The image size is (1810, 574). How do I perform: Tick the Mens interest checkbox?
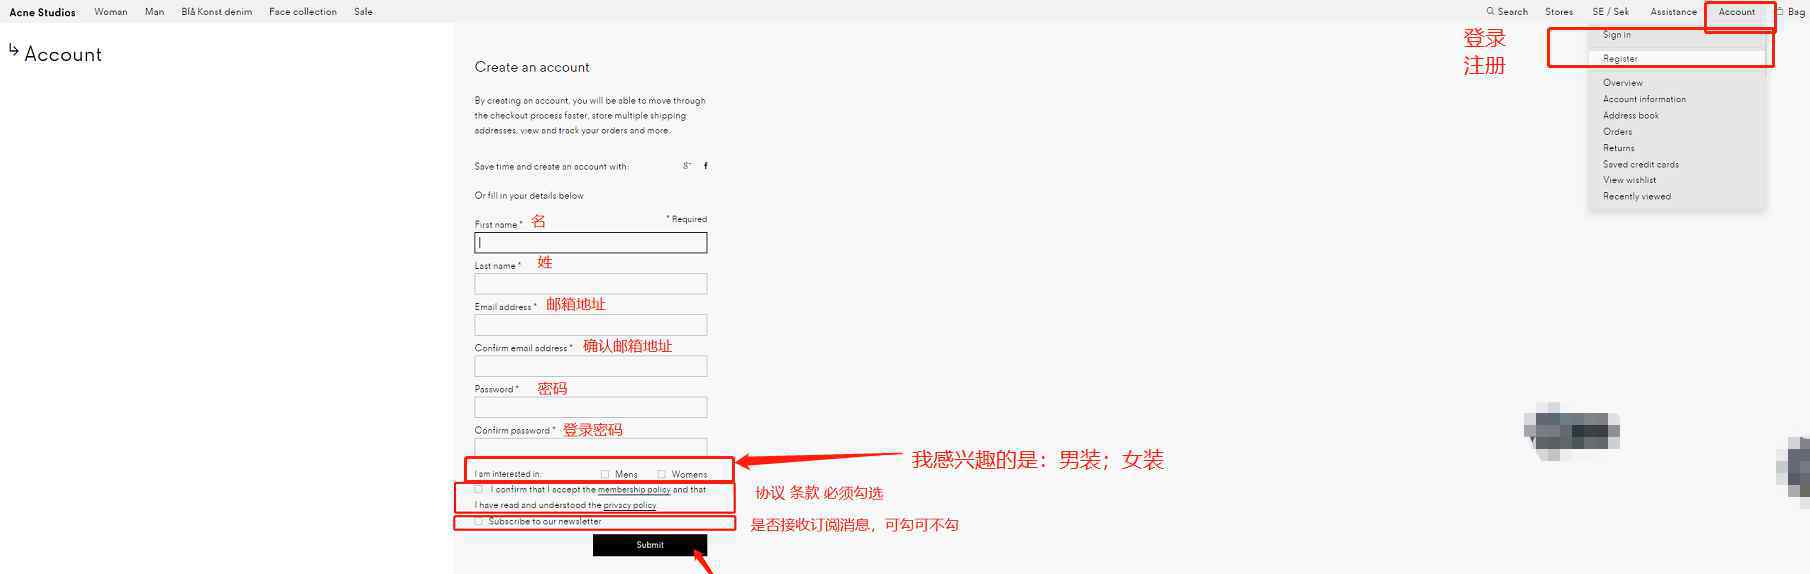[x=605, y=474]
